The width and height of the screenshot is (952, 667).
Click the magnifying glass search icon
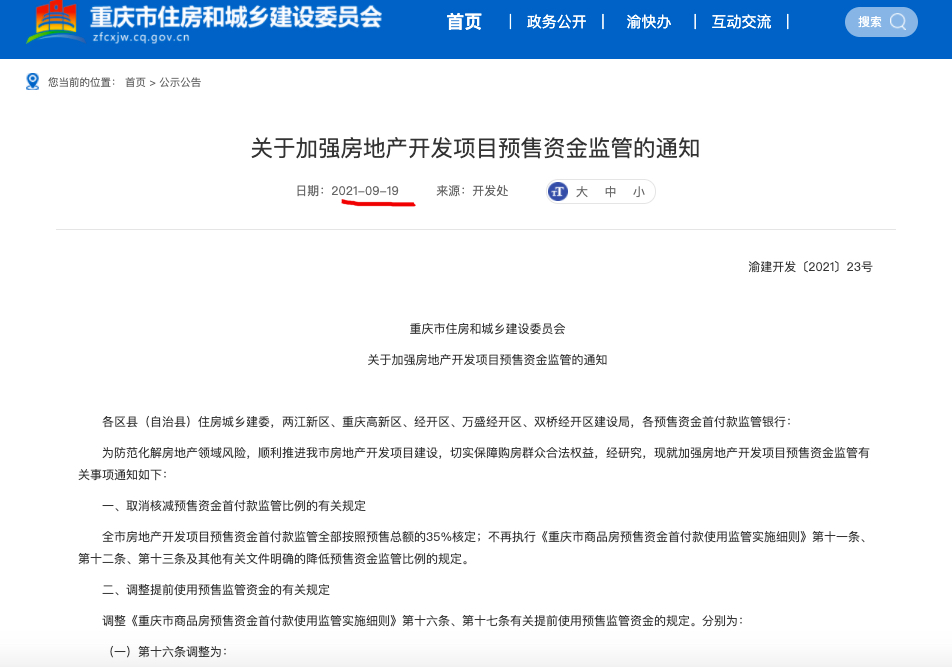(898, 22)
